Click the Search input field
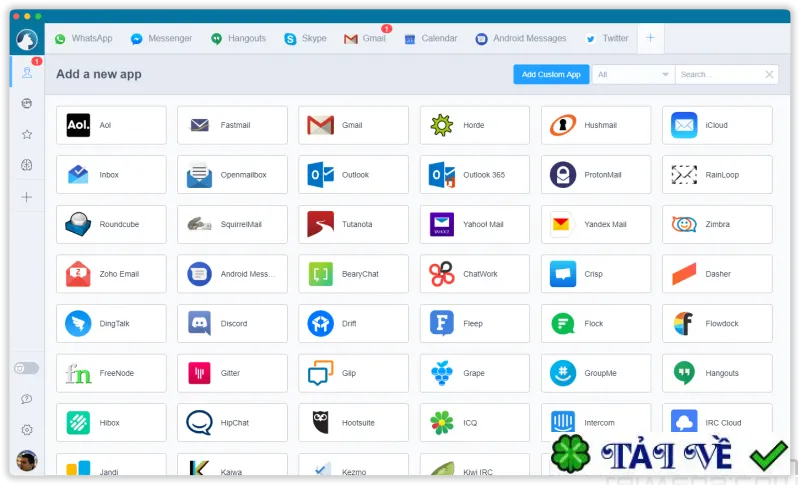Viewport: 800px width, 485px height. [x=719, y=74]
